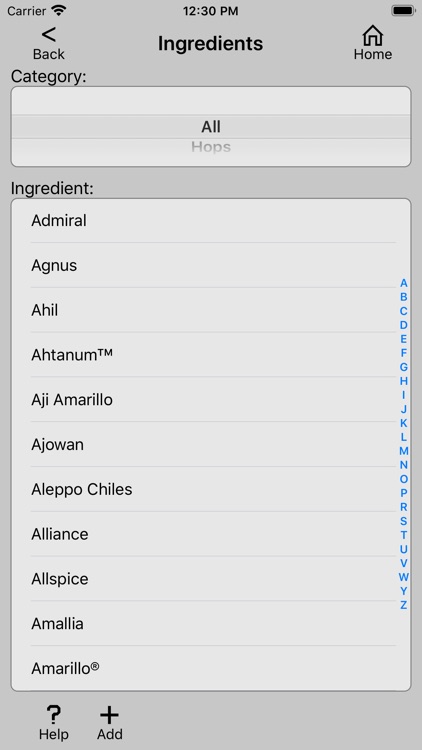Jump to letter C in index
Image resolution: width=422 pixels, height=750 pixels.
[404, 311]
